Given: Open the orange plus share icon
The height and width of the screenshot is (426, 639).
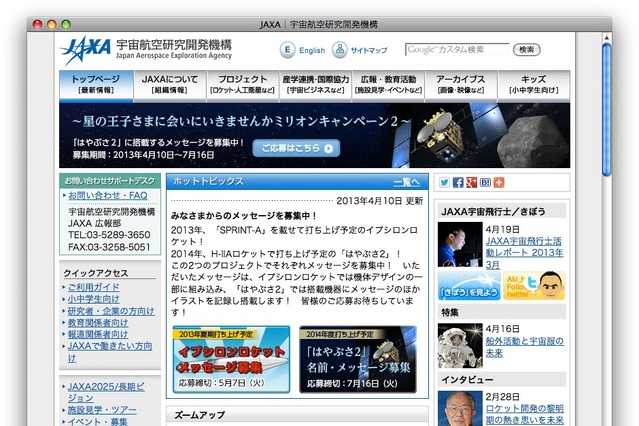Looking at the screenshot, I should pos(499,183).
